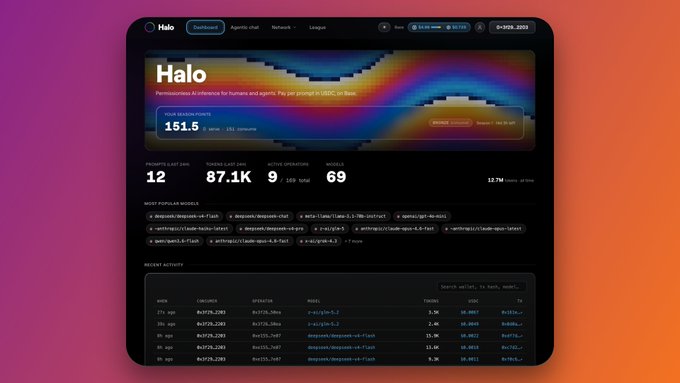Click the $0.0067 USDC amount
Screen dimensions: 680x383
pyautogui.click(x=469, y=312)
